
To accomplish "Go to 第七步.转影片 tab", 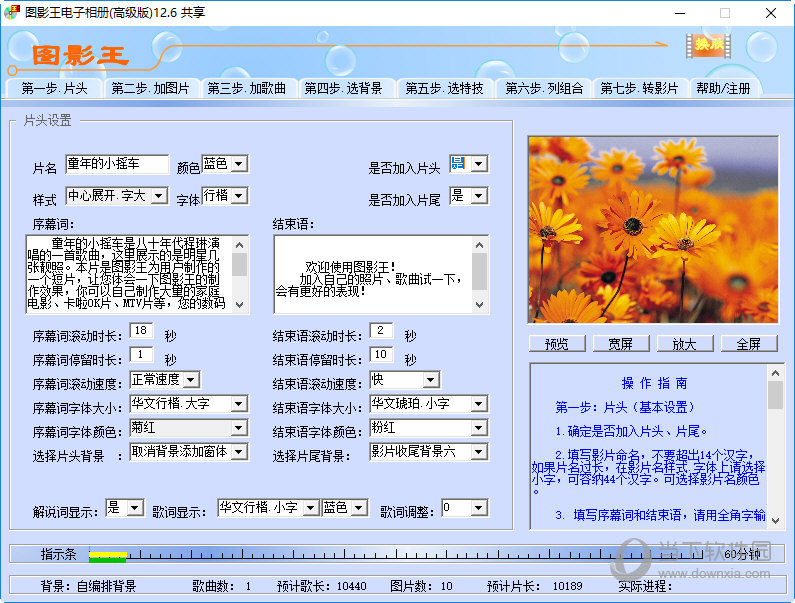I will click(639, 88).
